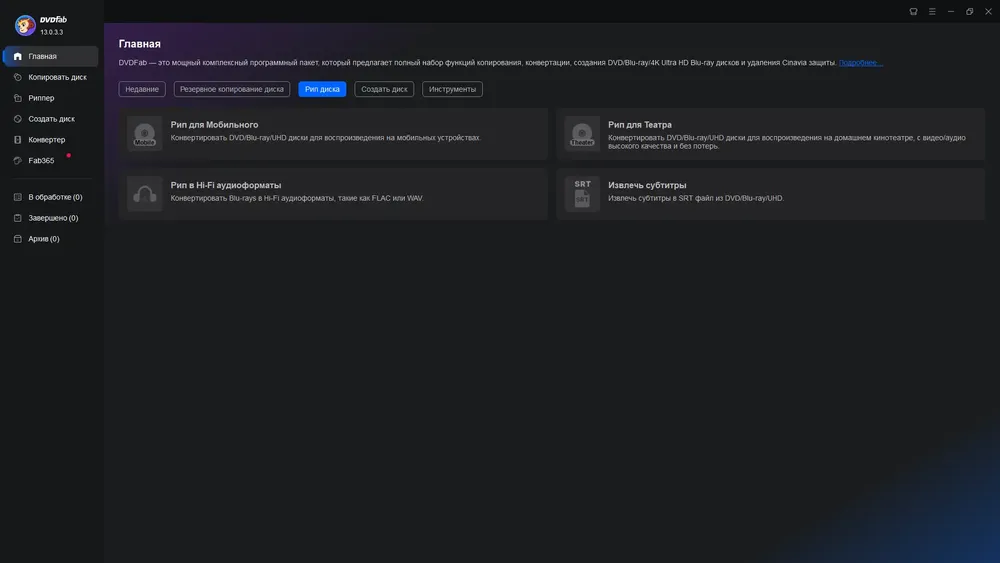Viewport: 1000px width, 563px height.
Task: Close the DVDFab window
Action: [989, 11]
